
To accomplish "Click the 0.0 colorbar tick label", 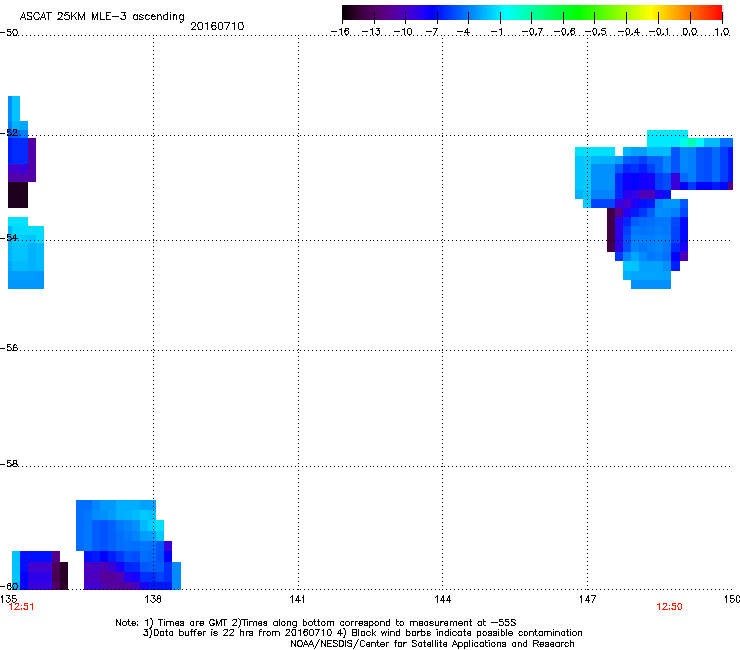I will [690, 32].
